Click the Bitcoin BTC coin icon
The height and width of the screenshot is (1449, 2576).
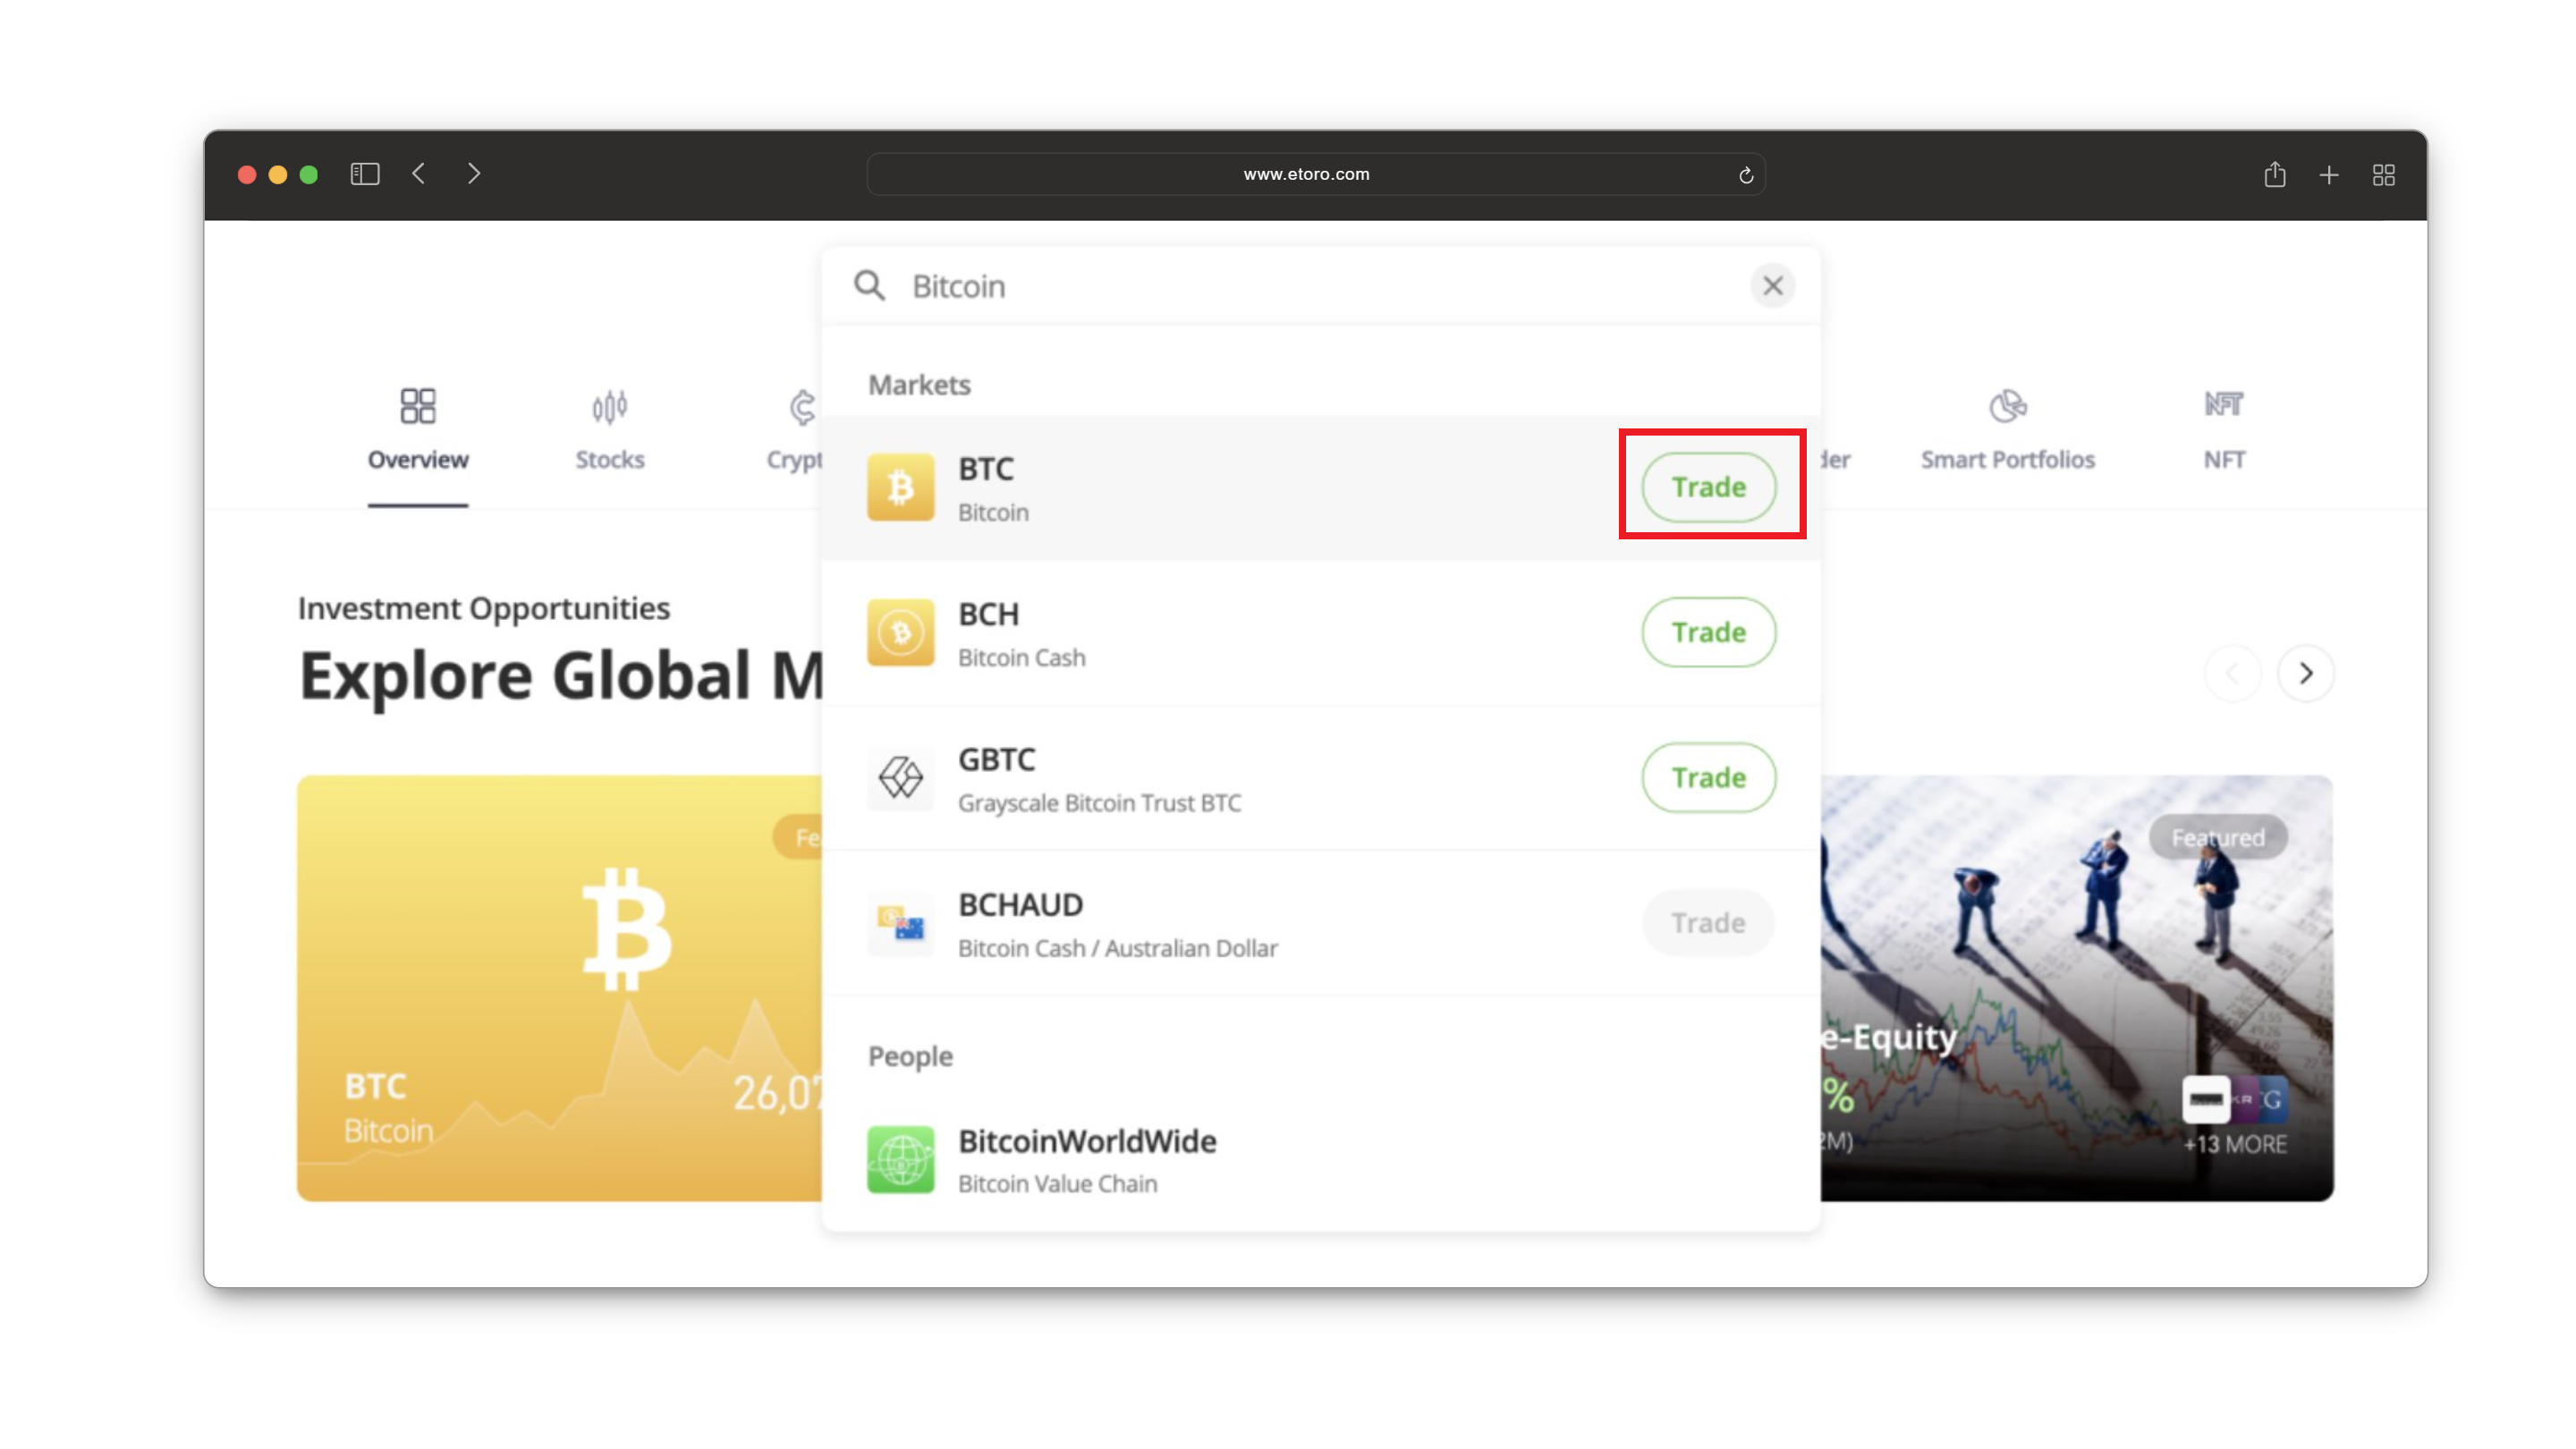coord(900,487)
